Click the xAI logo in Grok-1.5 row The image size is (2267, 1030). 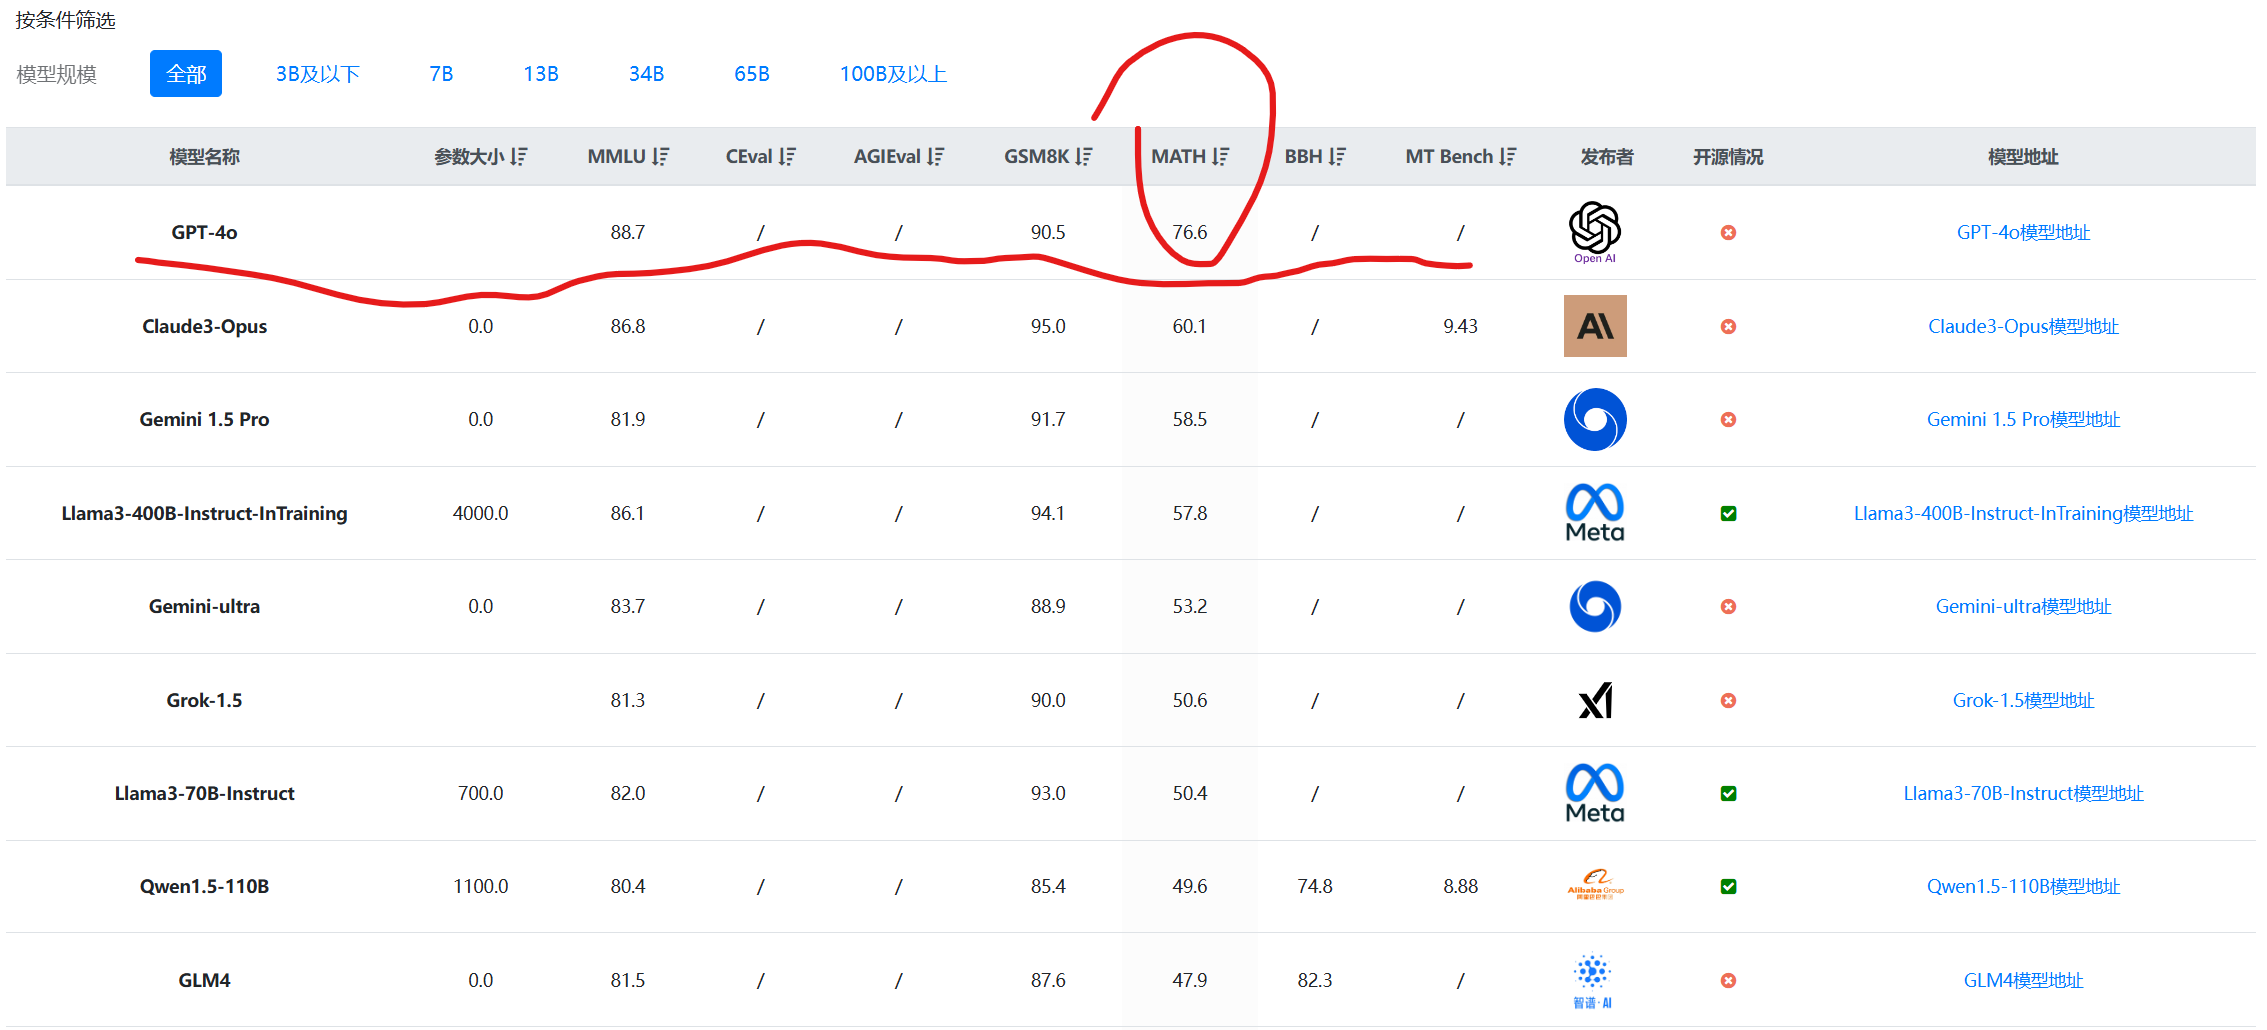tap(1595, 700)
